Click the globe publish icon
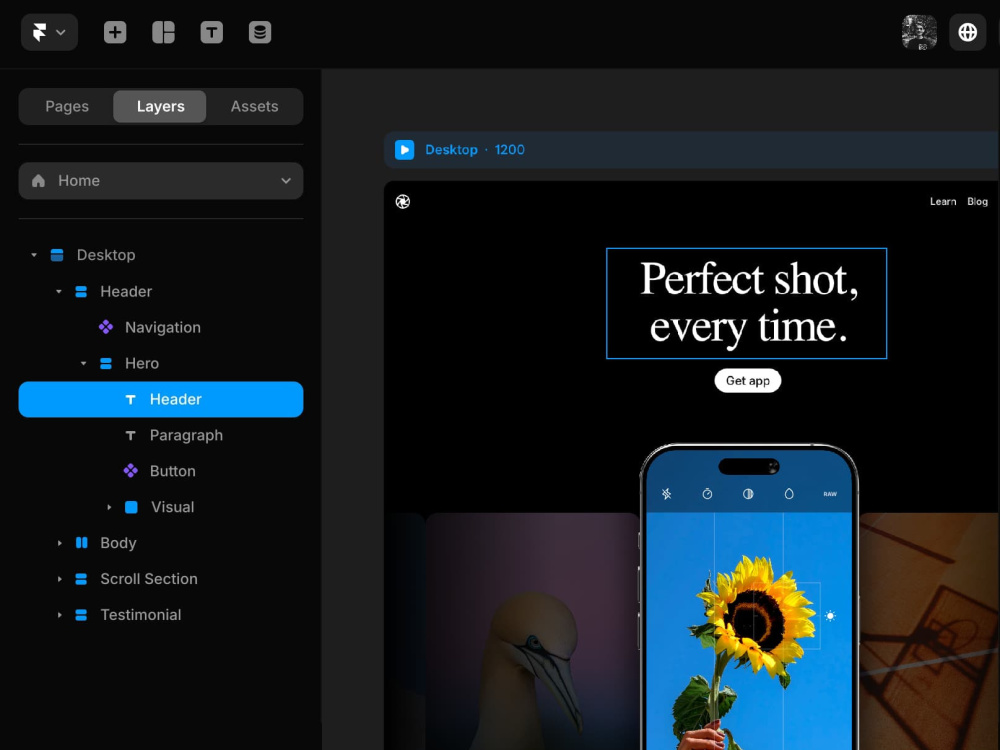The width and height of the screenshot is (1000, 750). coord(967,32)
